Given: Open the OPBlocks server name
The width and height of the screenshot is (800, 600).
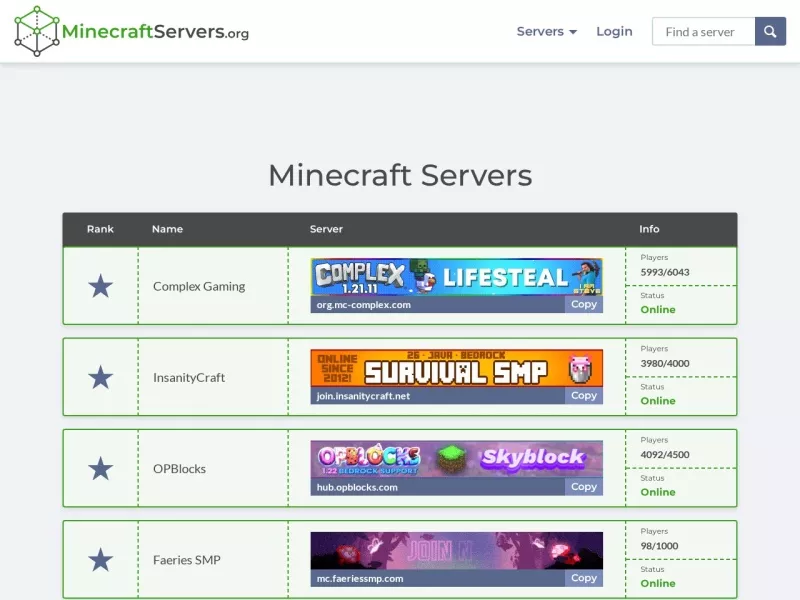Looking at the screenshot, I should coord(179,469).
